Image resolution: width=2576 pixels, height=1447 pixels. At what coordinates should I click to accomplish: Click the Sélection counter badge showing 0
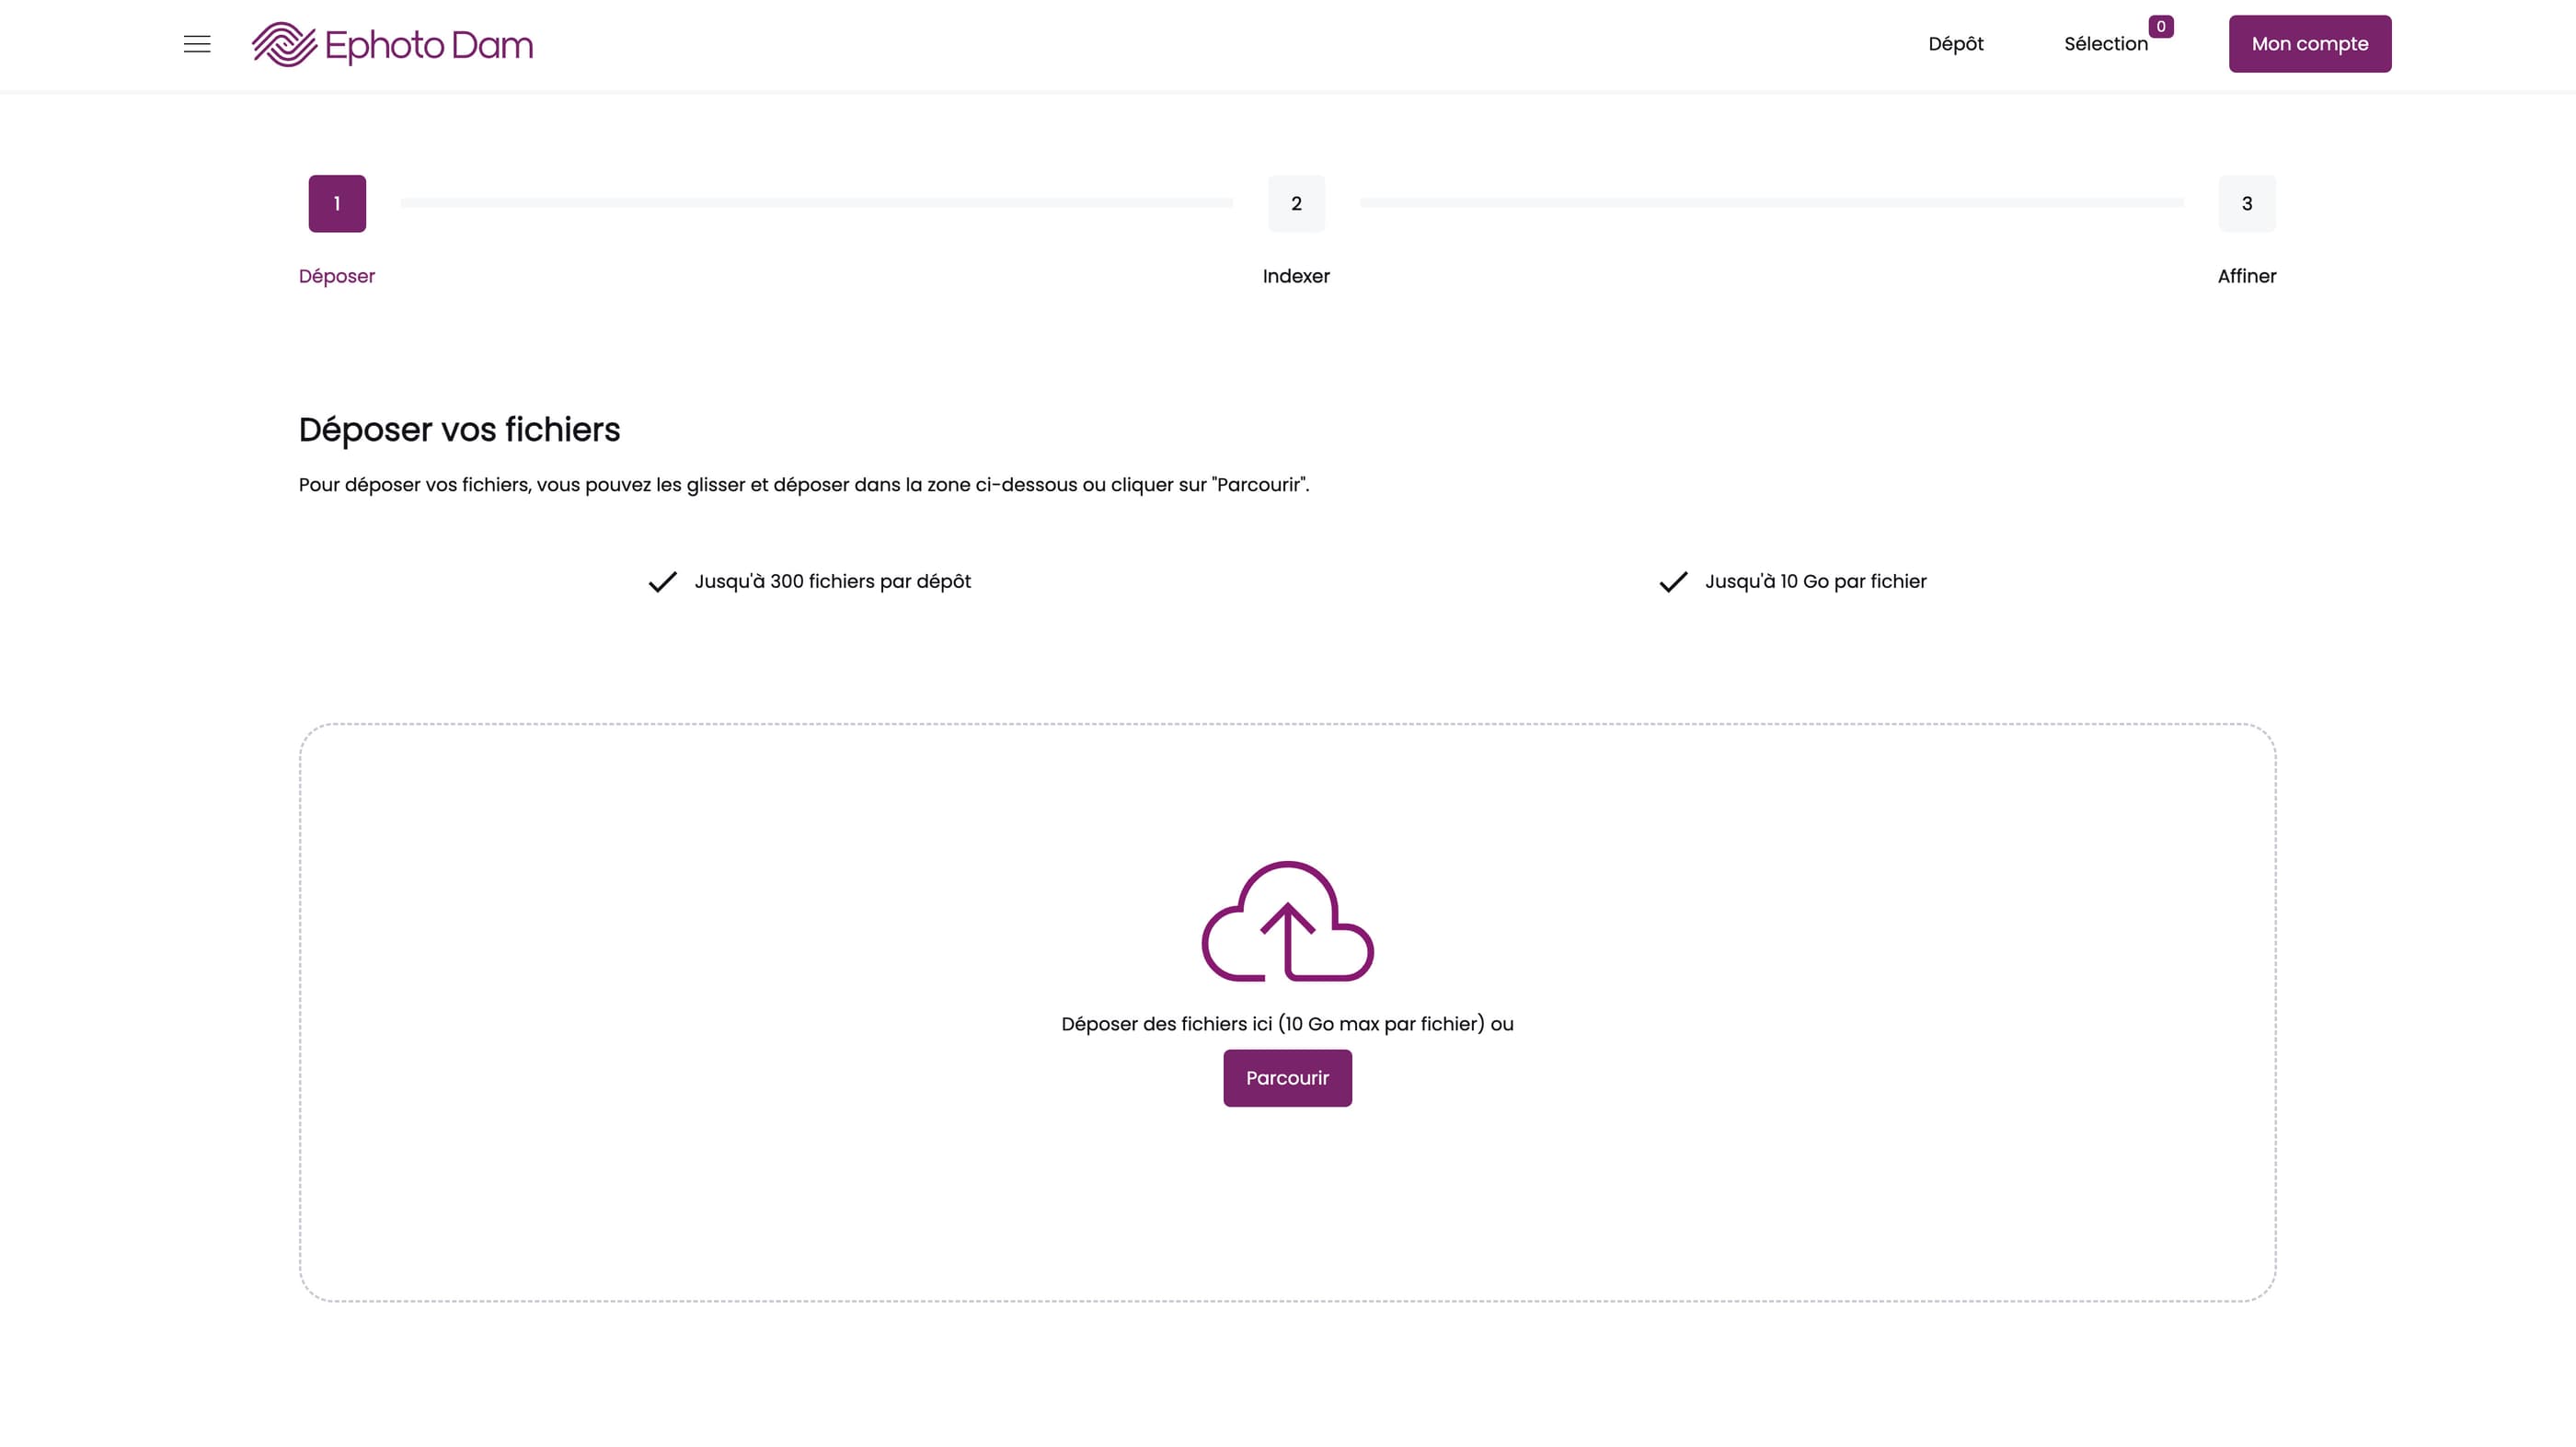pos(2161,25)
